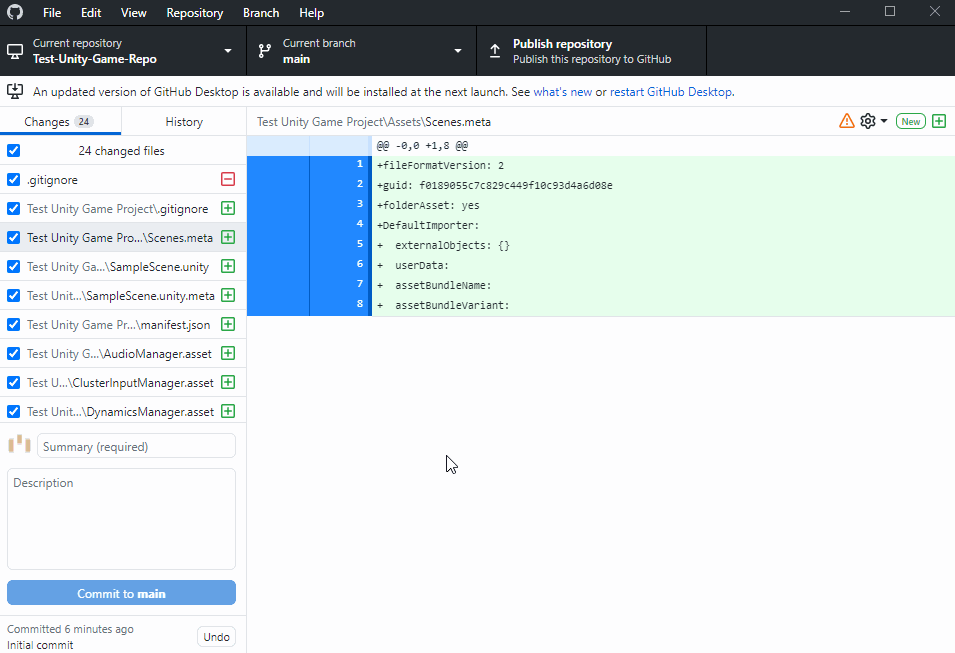Image resolution: width=955 pixels, height=653 pixels.
Task: Click the Undo button for last commit
Action: click(216, 637)
